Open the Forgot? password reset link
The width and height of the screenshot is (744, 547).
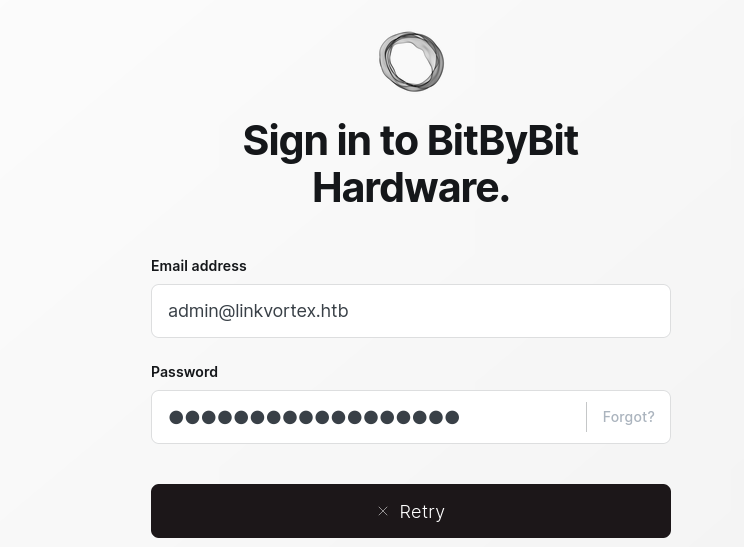(628, 417)
